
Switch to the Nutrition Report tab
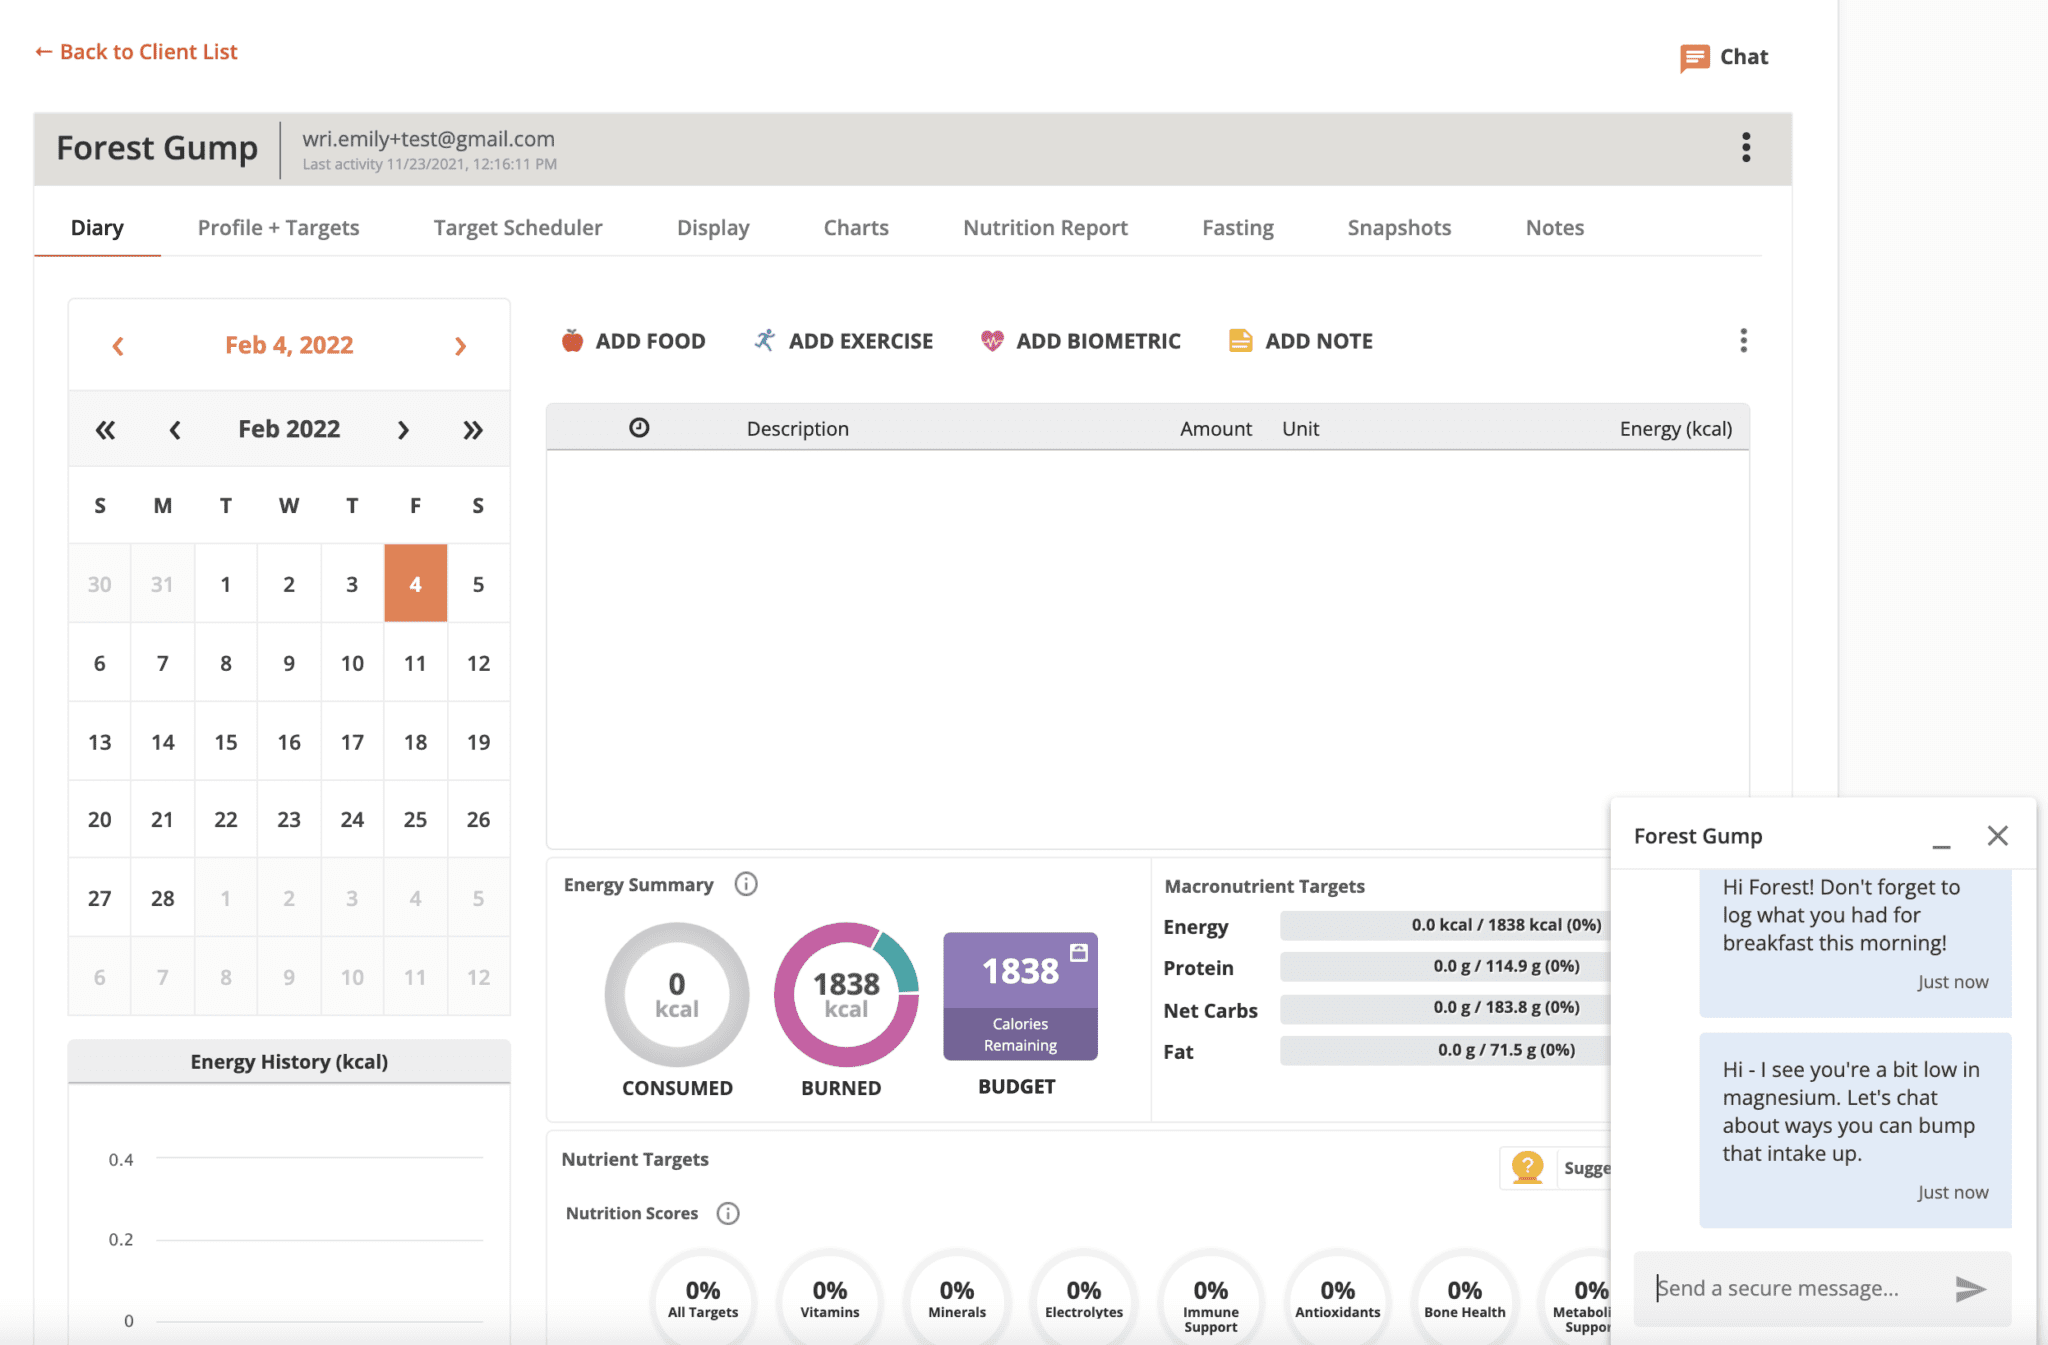1045,228
